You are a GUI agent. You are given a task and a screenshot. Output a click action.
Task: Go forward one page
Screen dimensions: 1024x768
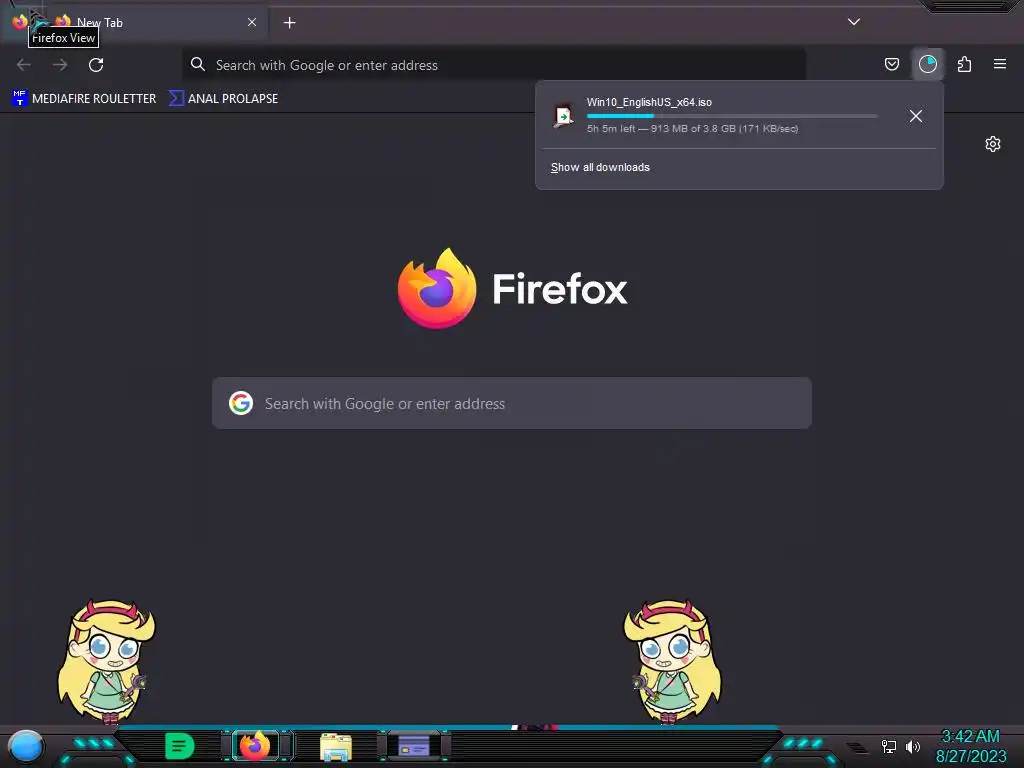click(60, 65)
